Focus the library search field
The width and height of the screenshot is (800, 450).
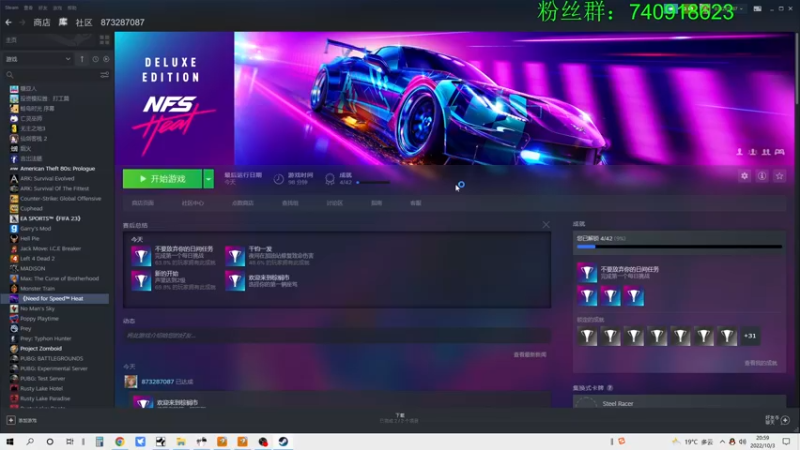coord(51,75)
